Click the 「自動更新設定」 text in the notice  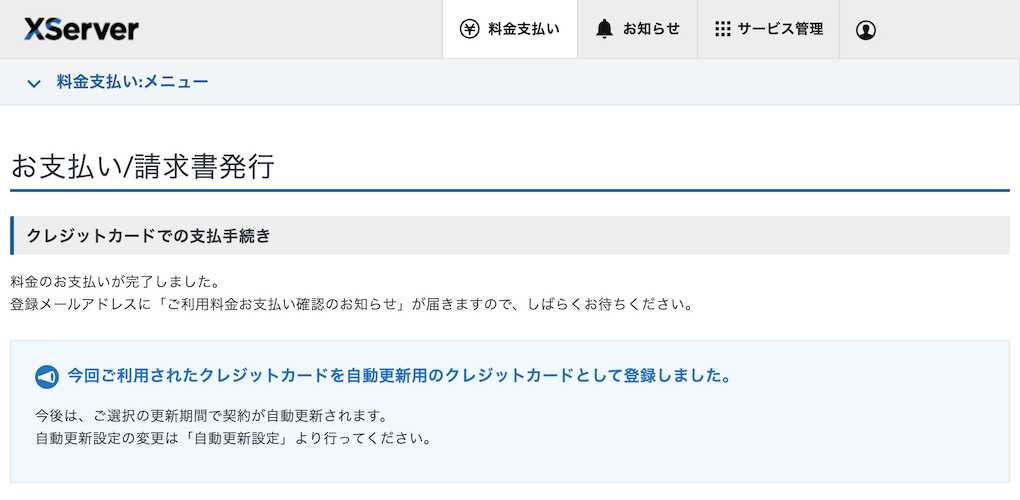point(239,438)
